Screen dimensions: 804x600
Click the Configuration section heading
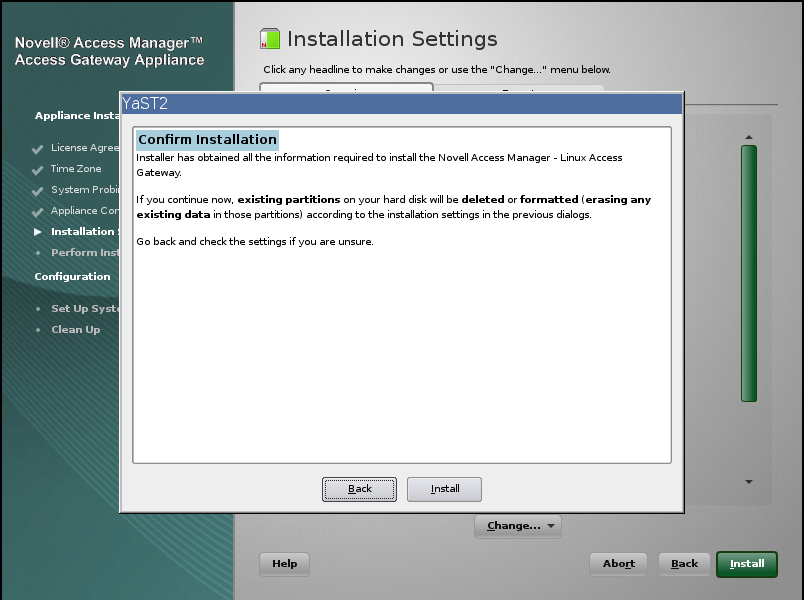pos(72,276)
